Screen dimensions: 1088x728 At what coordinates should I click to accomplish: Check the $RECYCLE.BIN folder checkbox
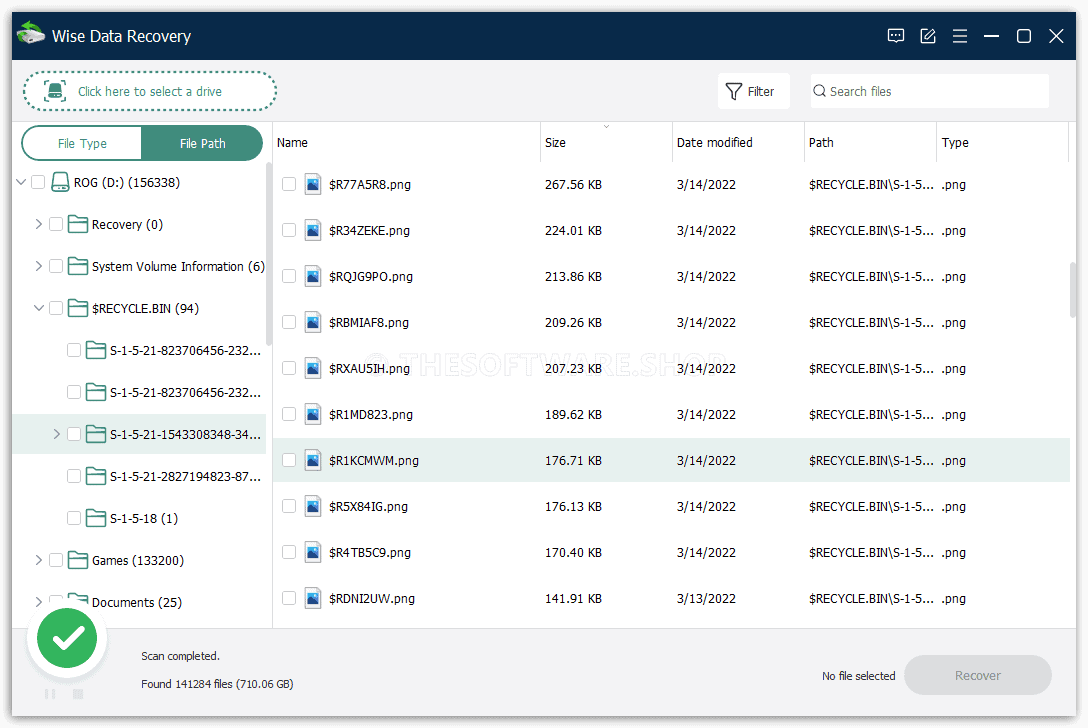coord(56,308)
